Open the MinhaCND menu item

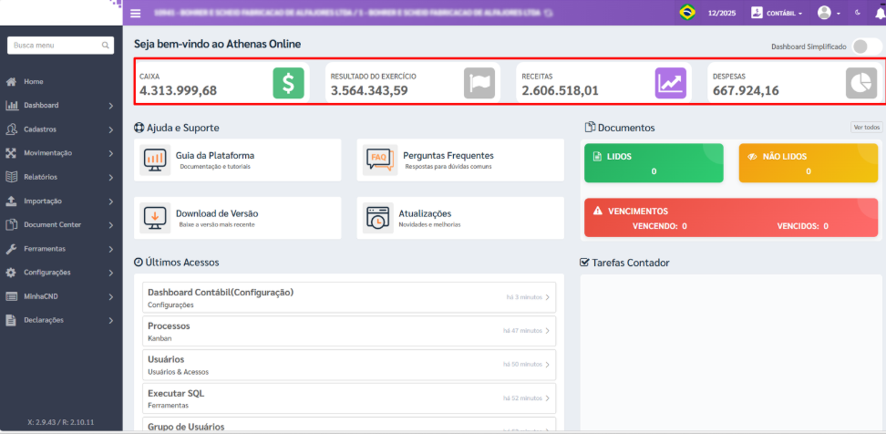(x=41, y=296)
